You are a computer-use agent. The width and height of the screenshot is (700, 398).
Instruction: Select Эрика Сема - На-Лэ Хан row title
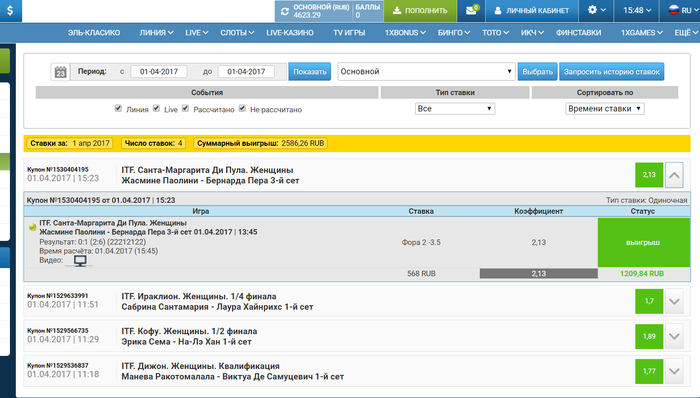click(187, 342)
